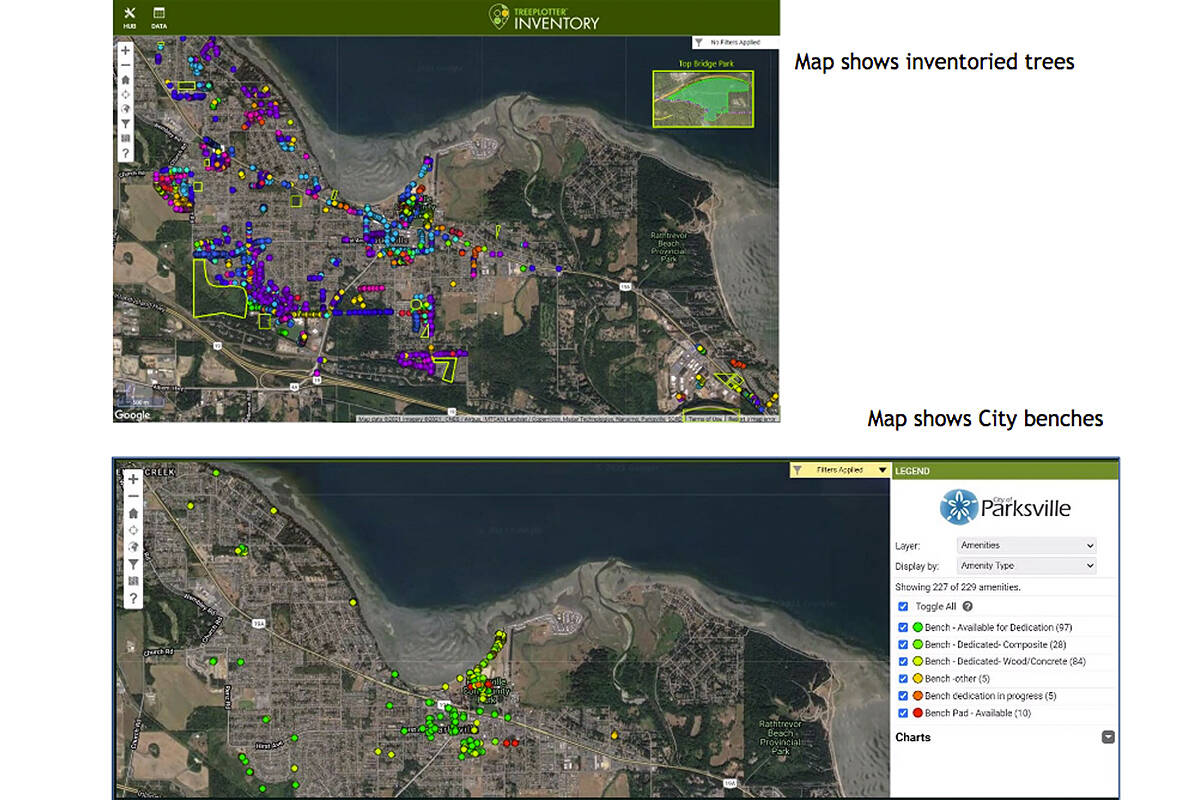The height and width of the screenshot is (800, 1200).
Task: Open the basemap globe tool
Action: [125, 109]
